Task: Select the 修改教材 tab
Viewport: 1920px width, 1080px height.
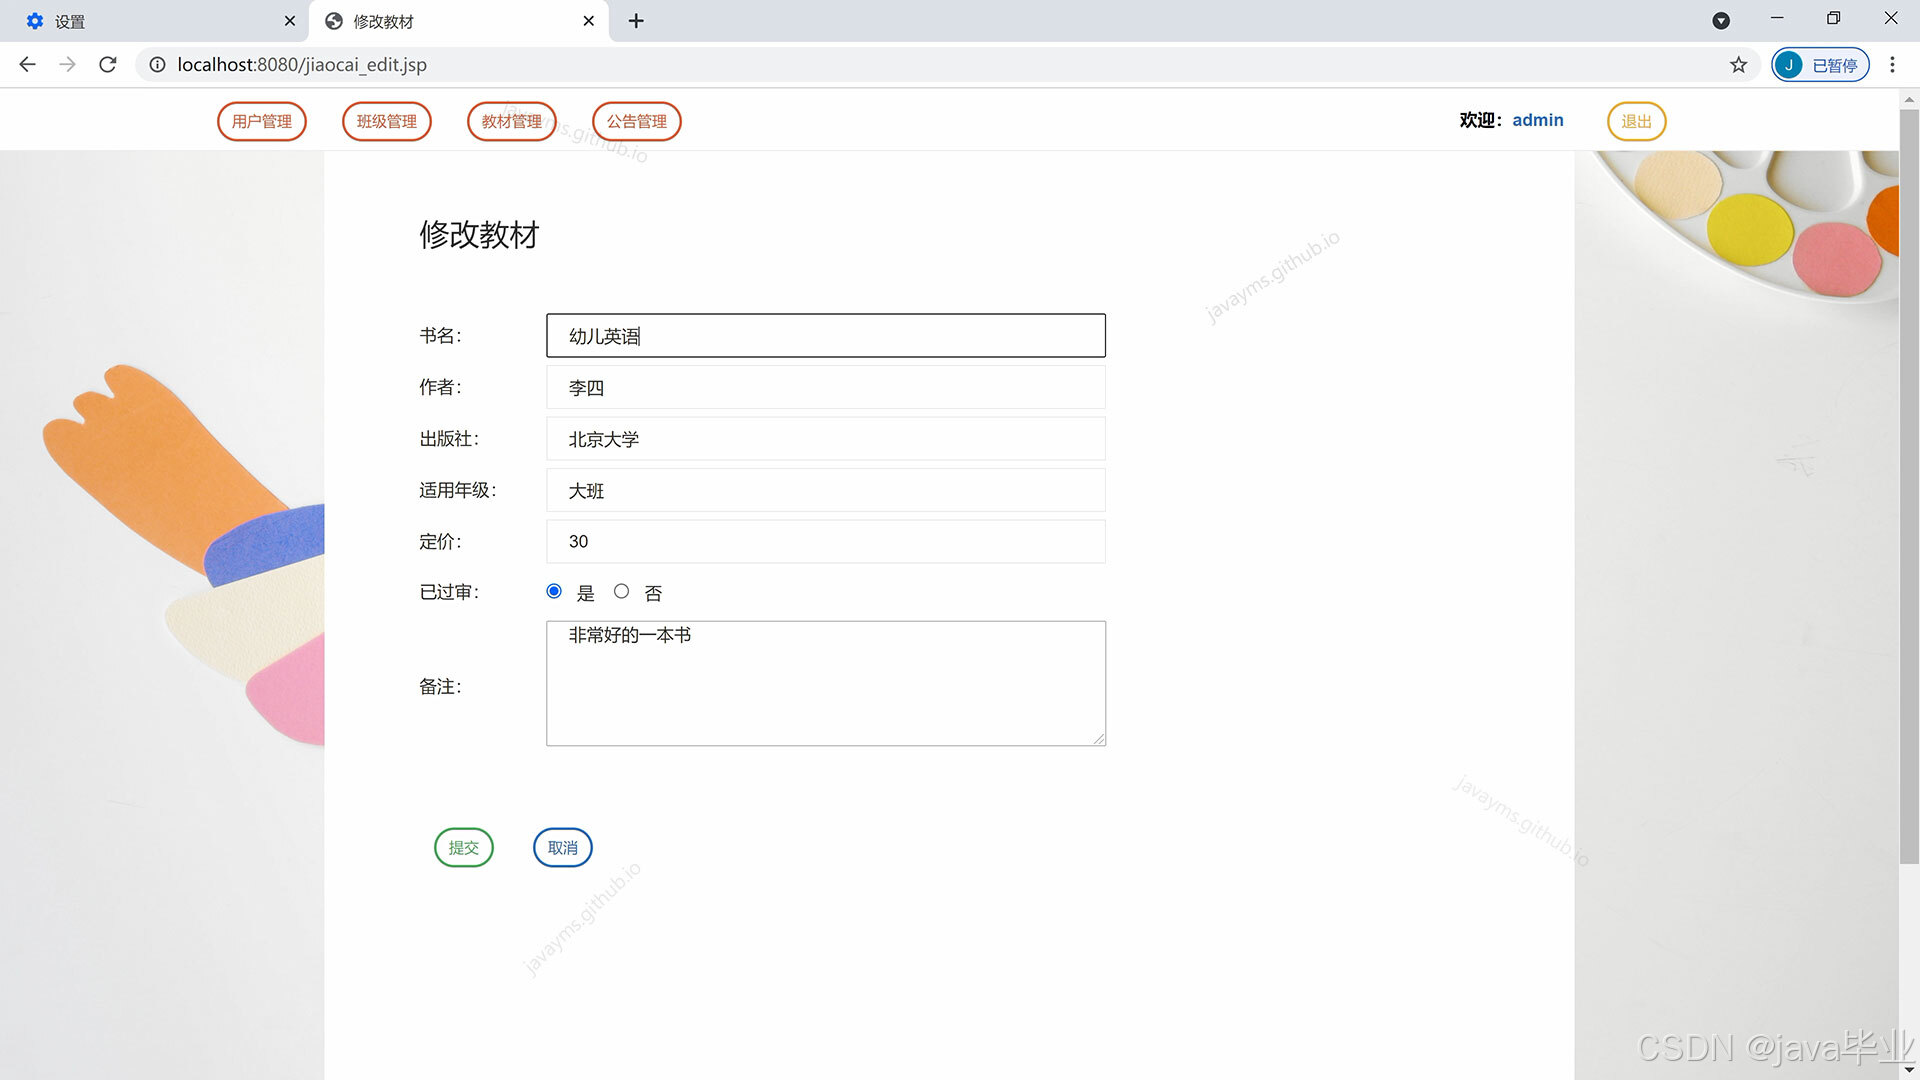Action: coord(458,21)
